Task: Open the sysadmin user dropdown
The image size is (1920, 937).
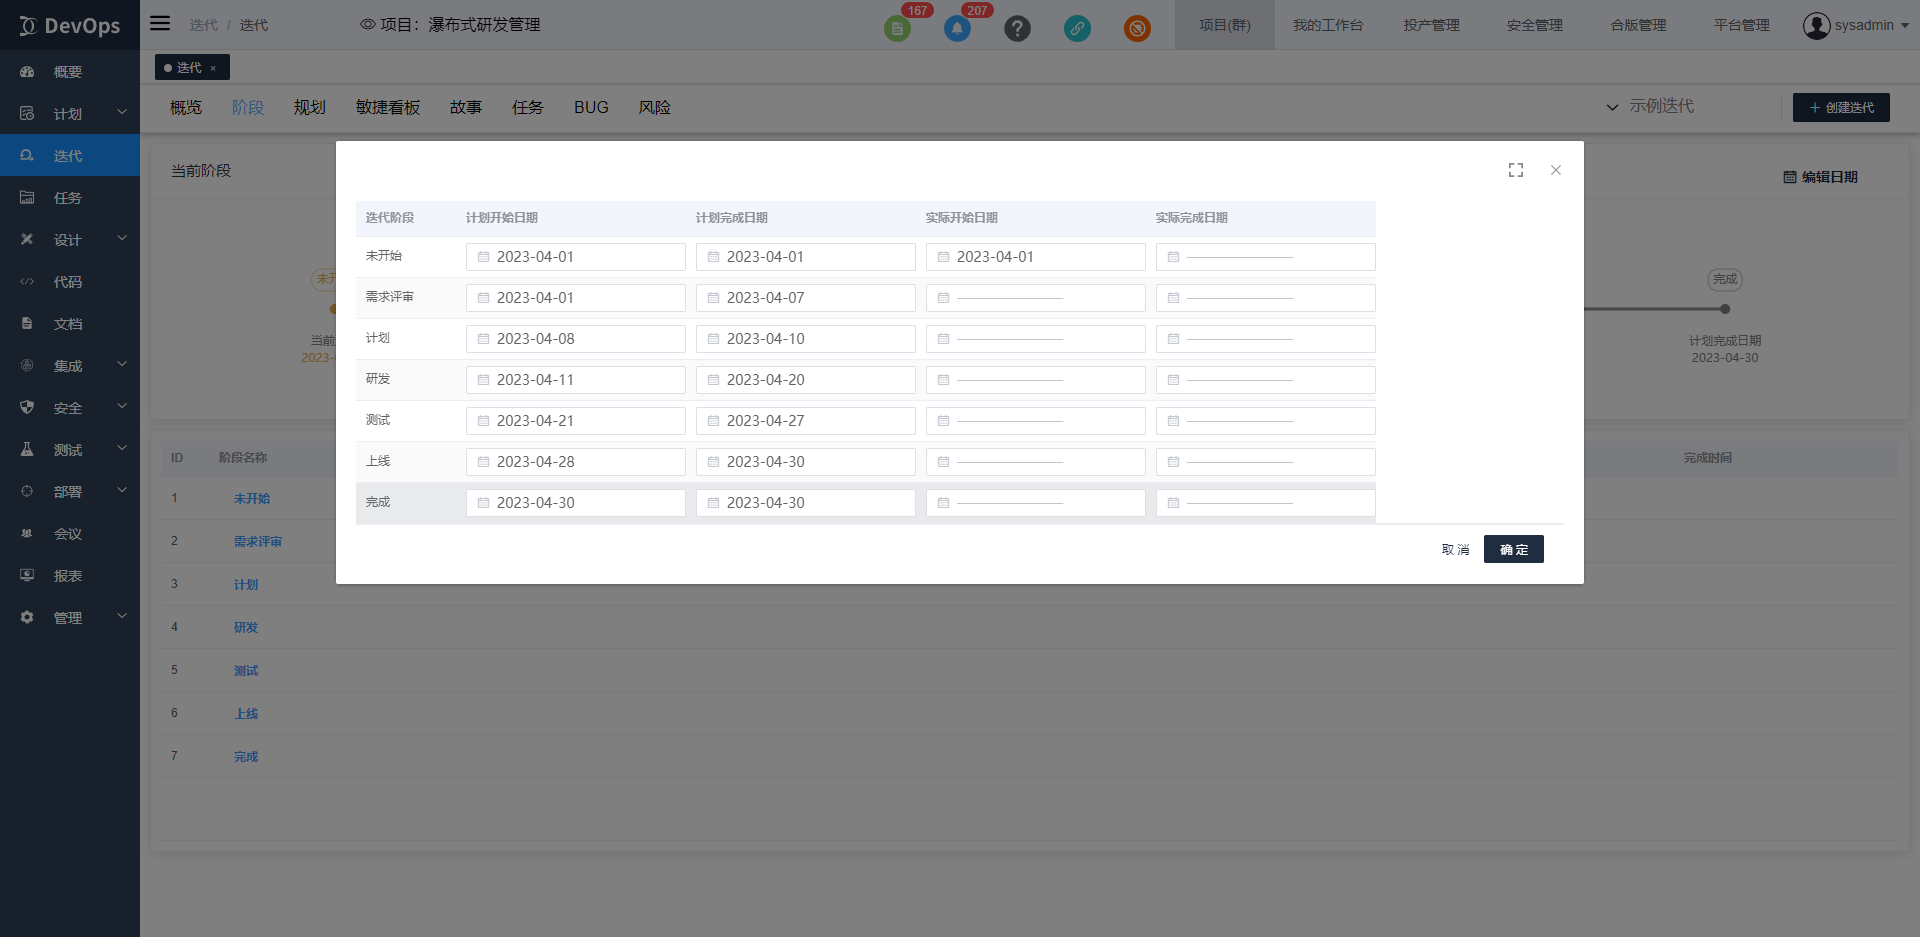Action: [x=1855, y=25]
